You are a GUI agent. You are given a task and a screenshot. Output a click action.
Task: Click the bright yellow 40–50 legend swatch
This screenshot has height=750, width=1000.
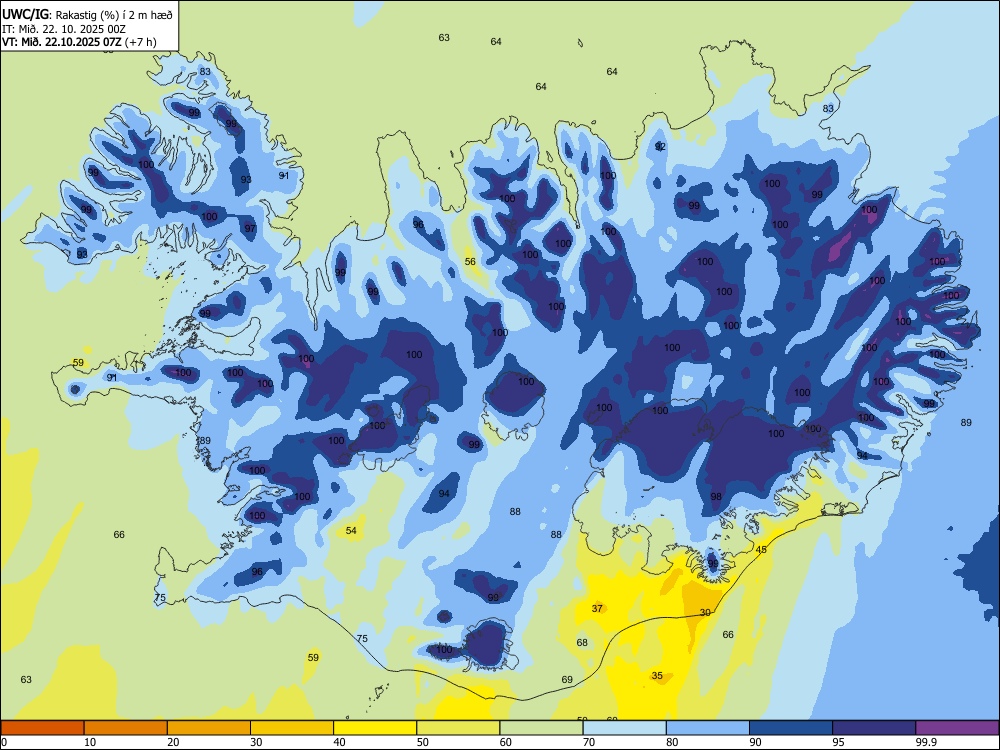click(x=375, y=728)
